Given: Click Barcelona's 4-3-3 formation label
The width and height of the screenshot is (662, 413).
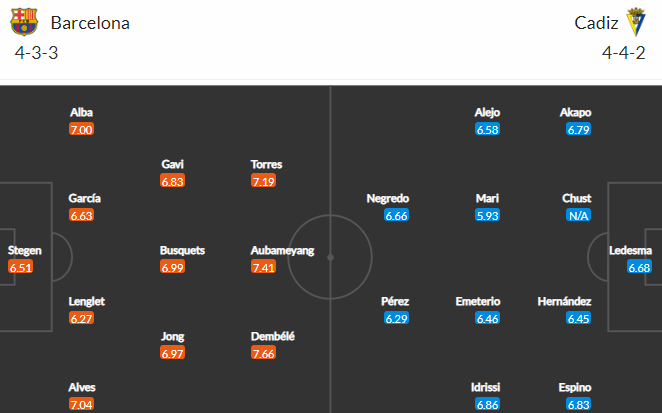Looking at the screenshot, I should point(36,53).
